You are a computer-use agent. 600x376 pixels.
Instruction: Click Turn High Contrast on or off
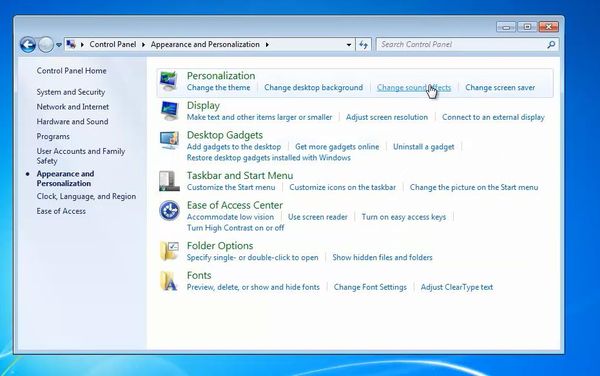click(x=235, y=228)
